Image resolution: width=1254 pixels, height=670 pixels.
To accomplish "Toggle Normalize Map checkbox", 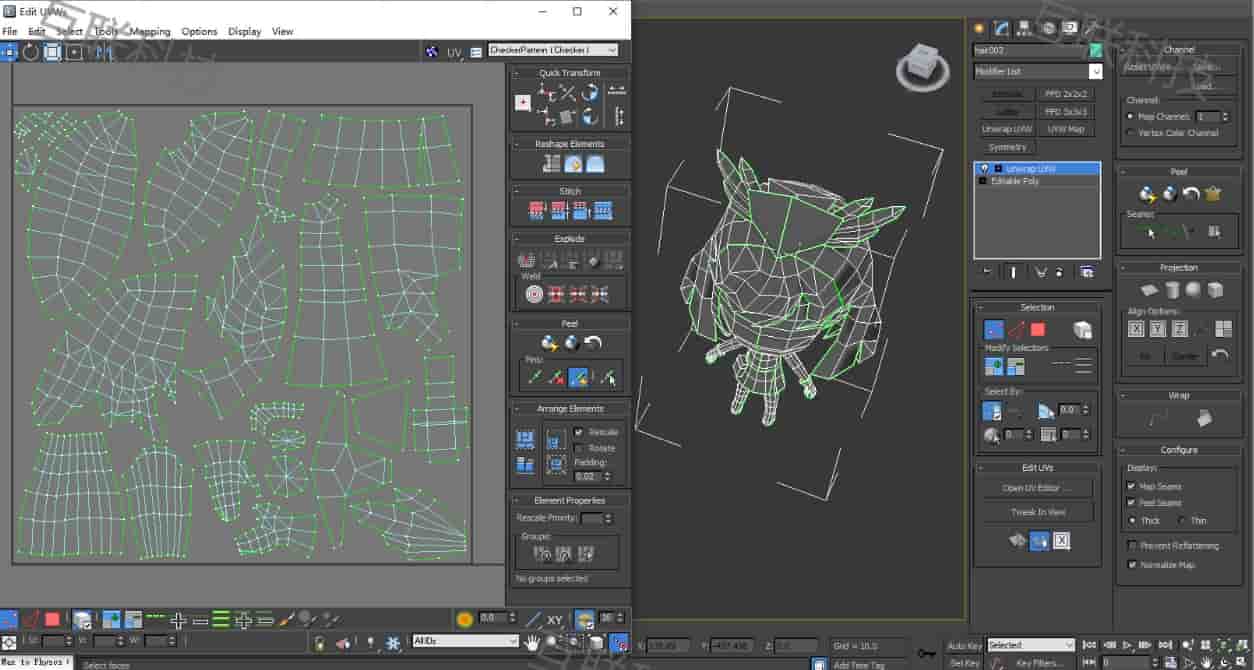I will (1132, 565).
